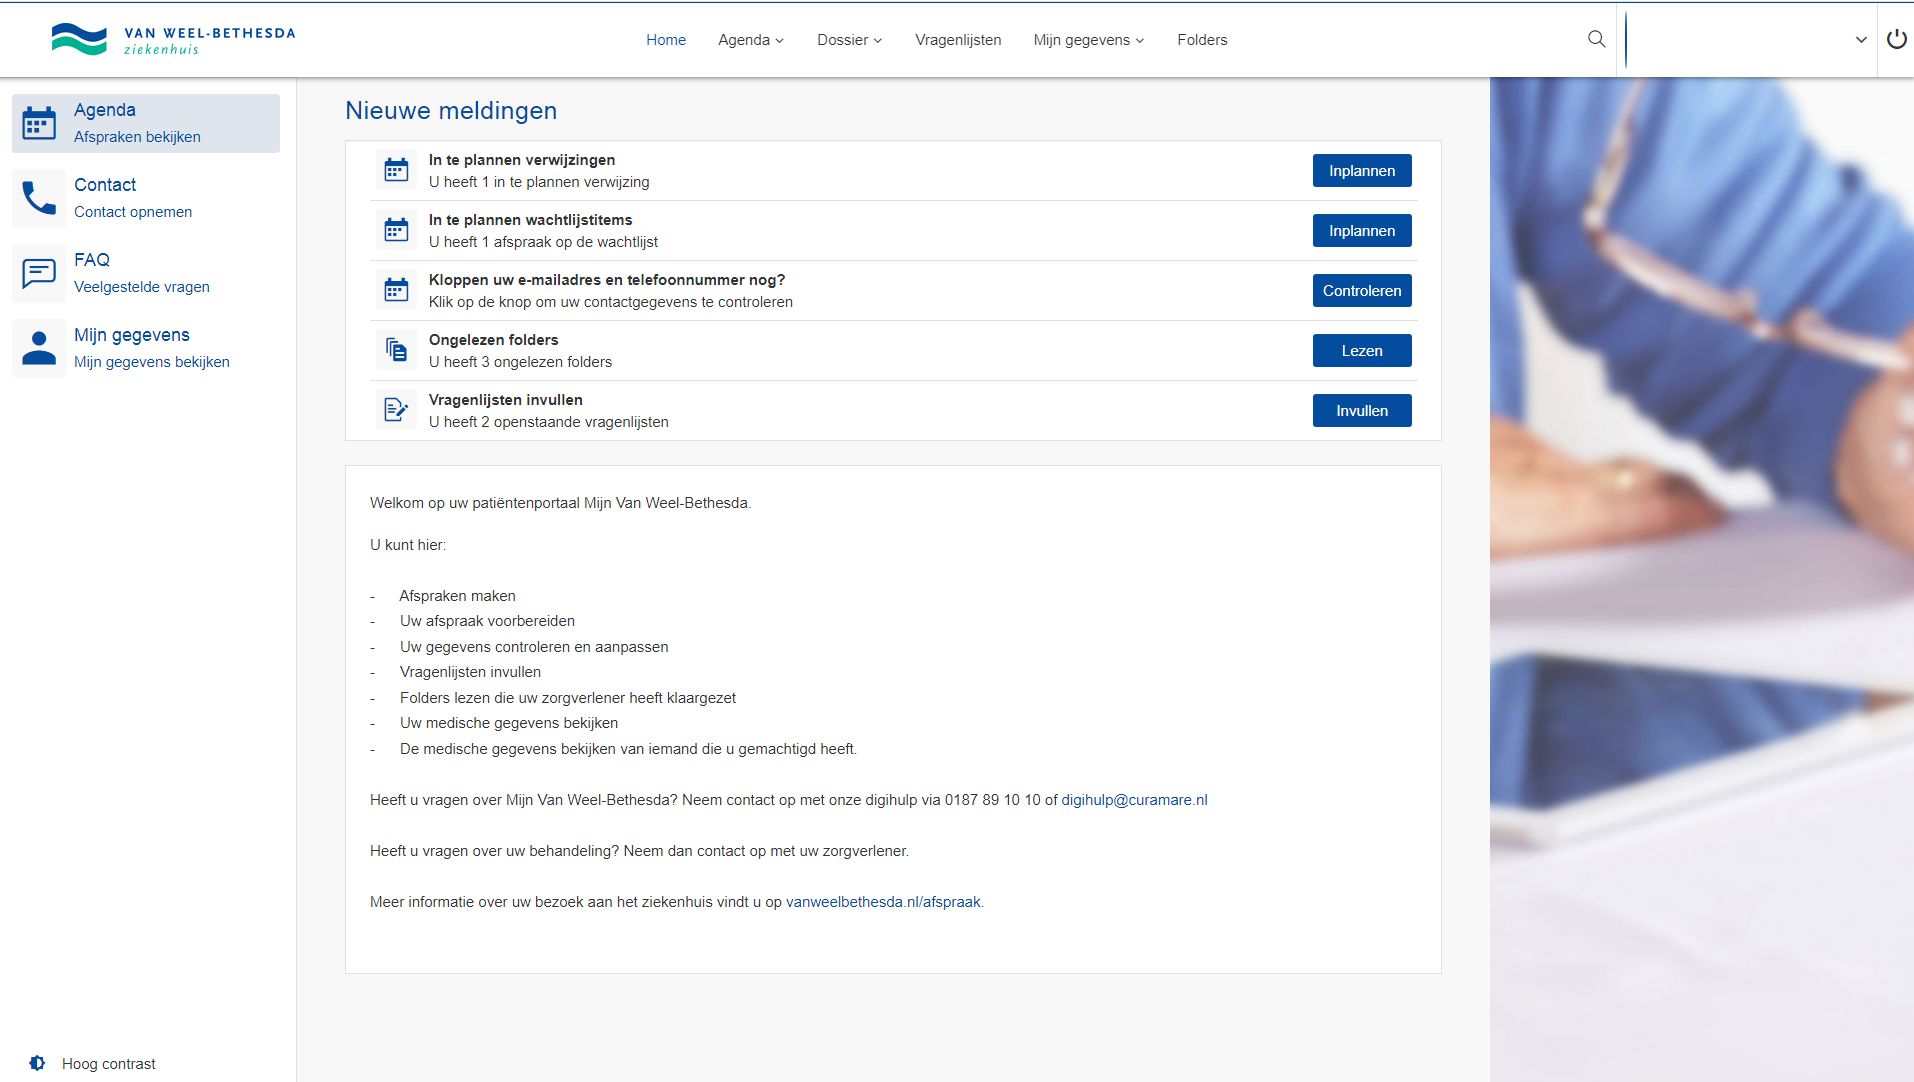Viewport: 1914px width, 1082px height.
Task: Click the 'In te plannen verwijzingen' title
Action: (522, 160)
